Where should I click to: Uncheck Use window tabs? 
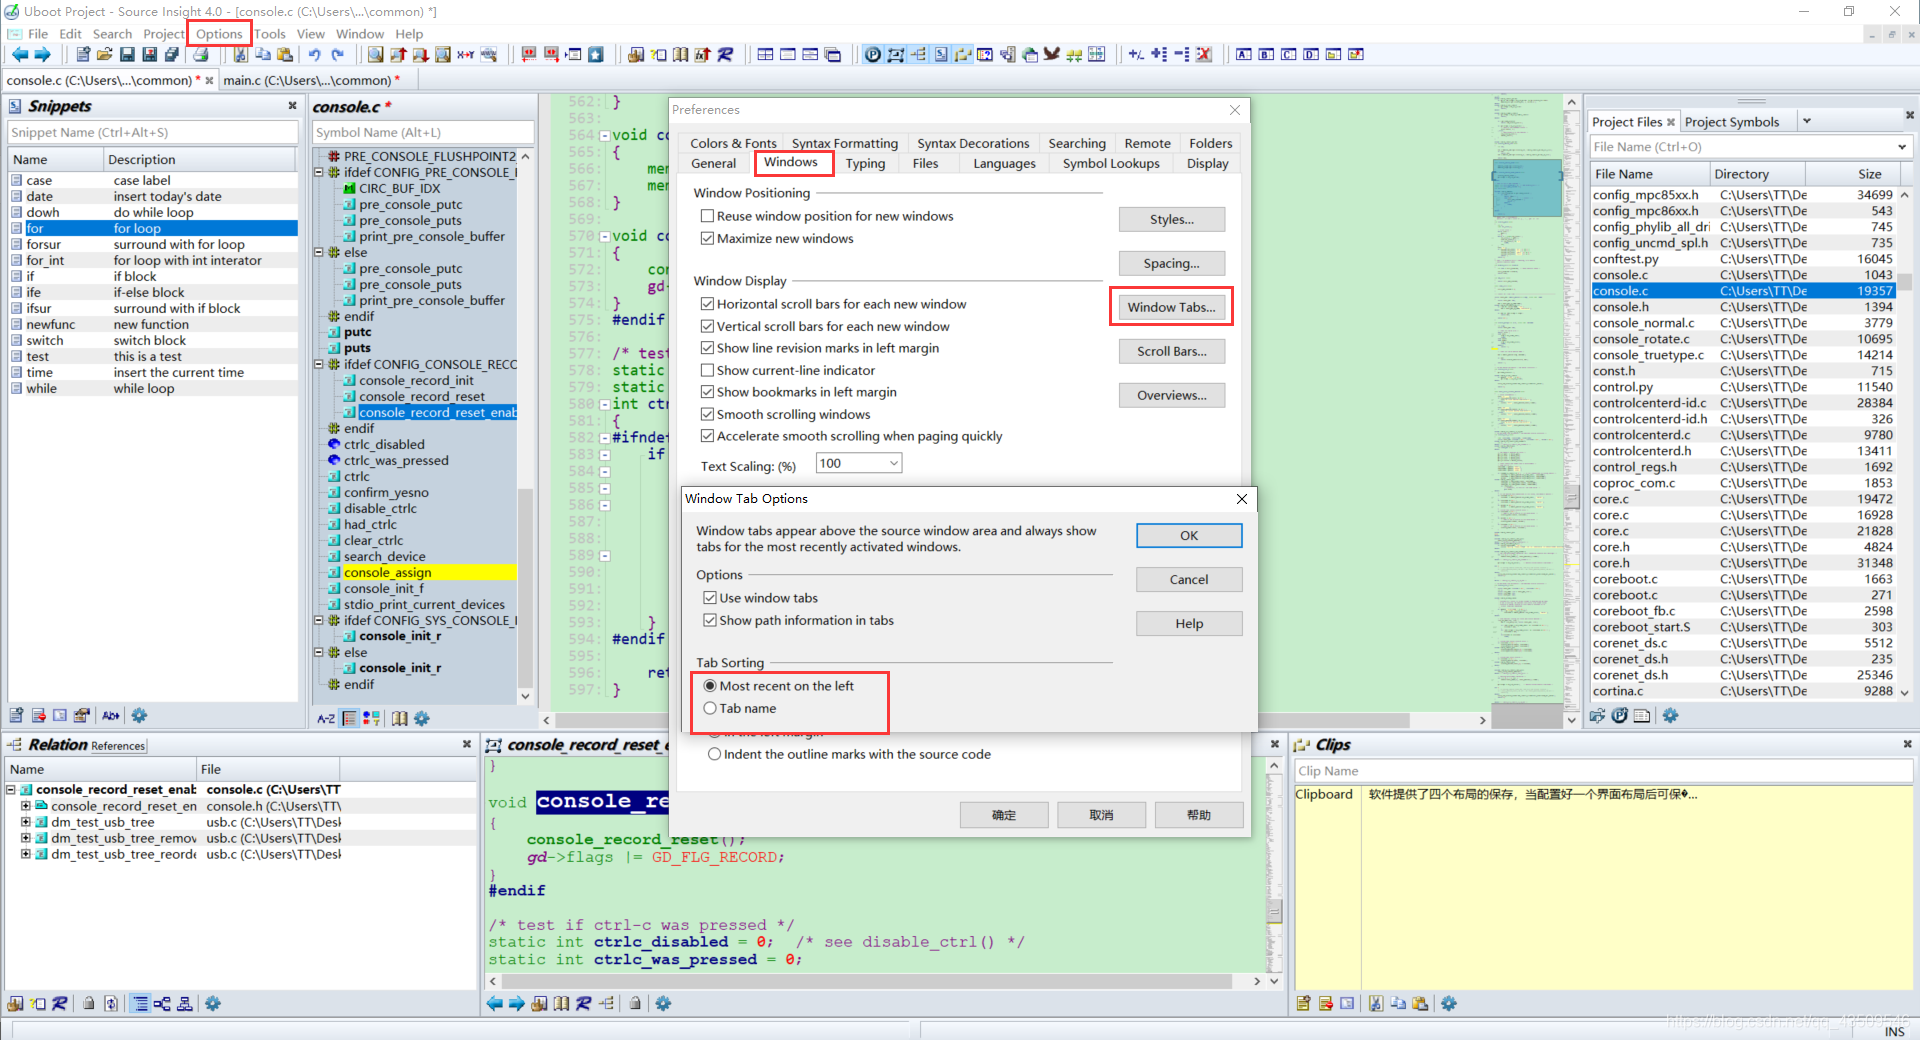(x=710, y=598)
